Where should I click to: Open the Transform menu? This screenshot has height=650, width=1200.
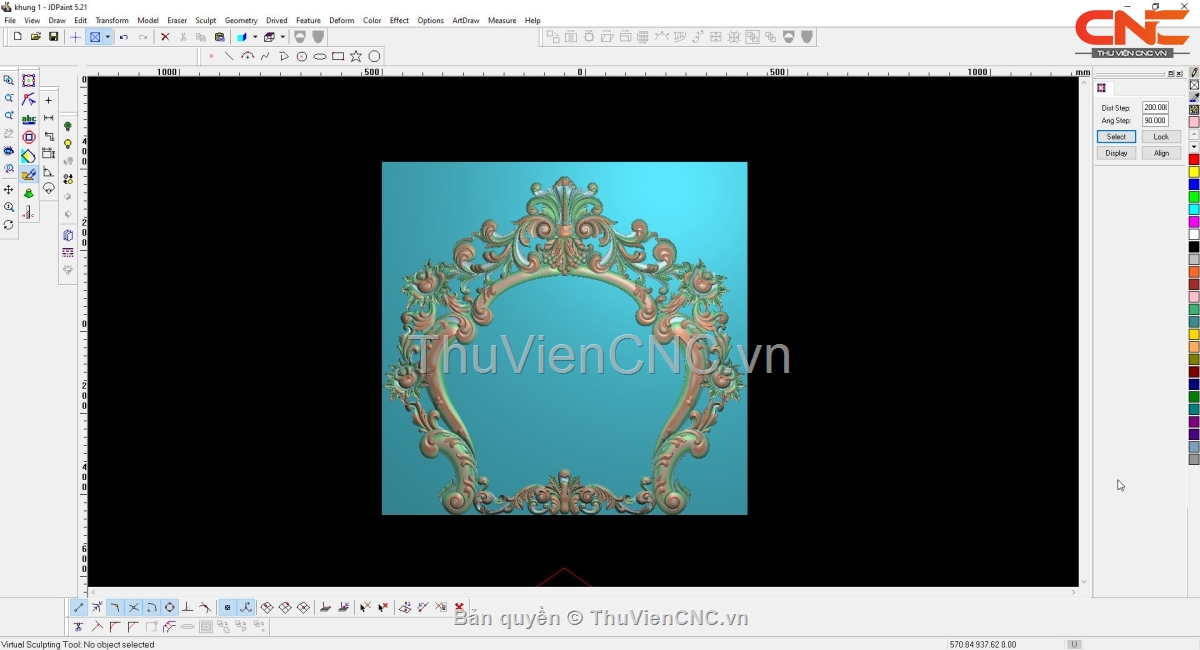pyautogui.click(x=112, y=20)
